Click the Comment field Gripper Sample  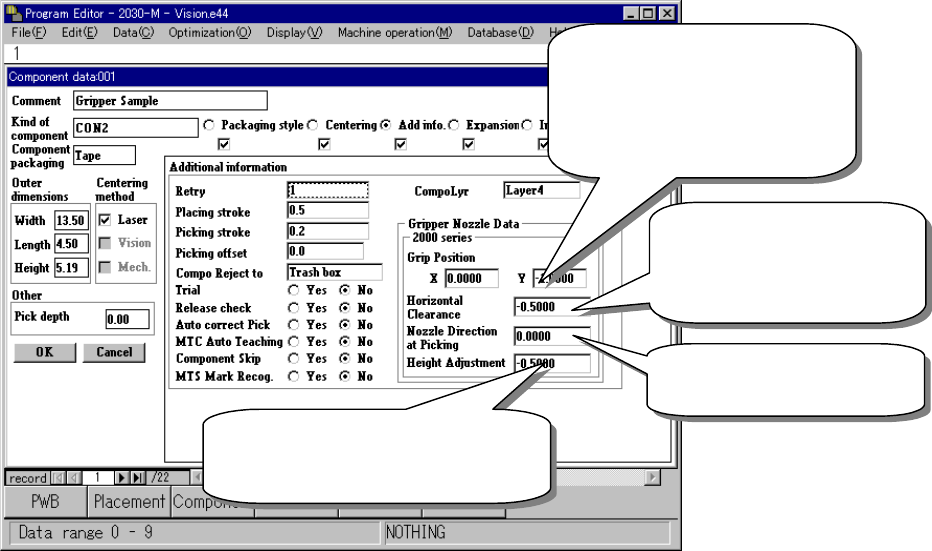click(x=170, y=100)
